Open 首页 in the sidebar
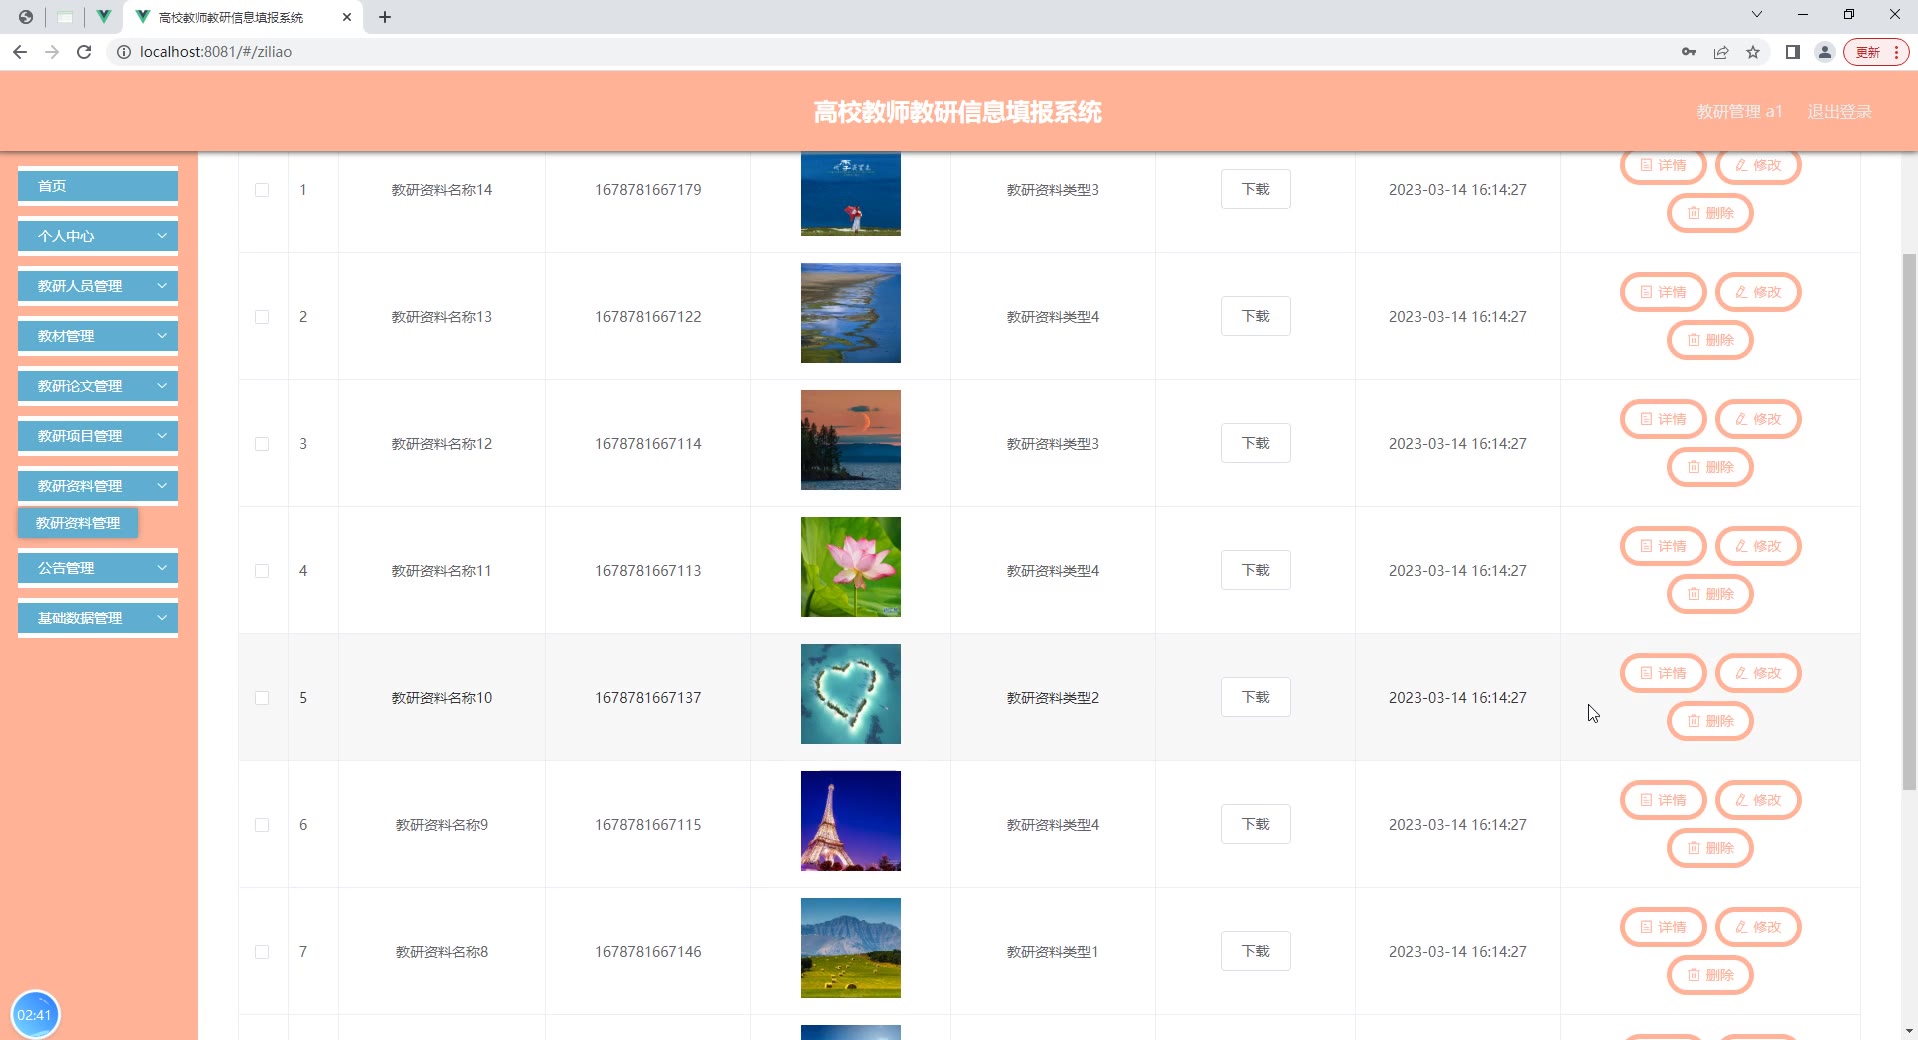The width and height of the screenshot is (1918, 1040). 98,186
